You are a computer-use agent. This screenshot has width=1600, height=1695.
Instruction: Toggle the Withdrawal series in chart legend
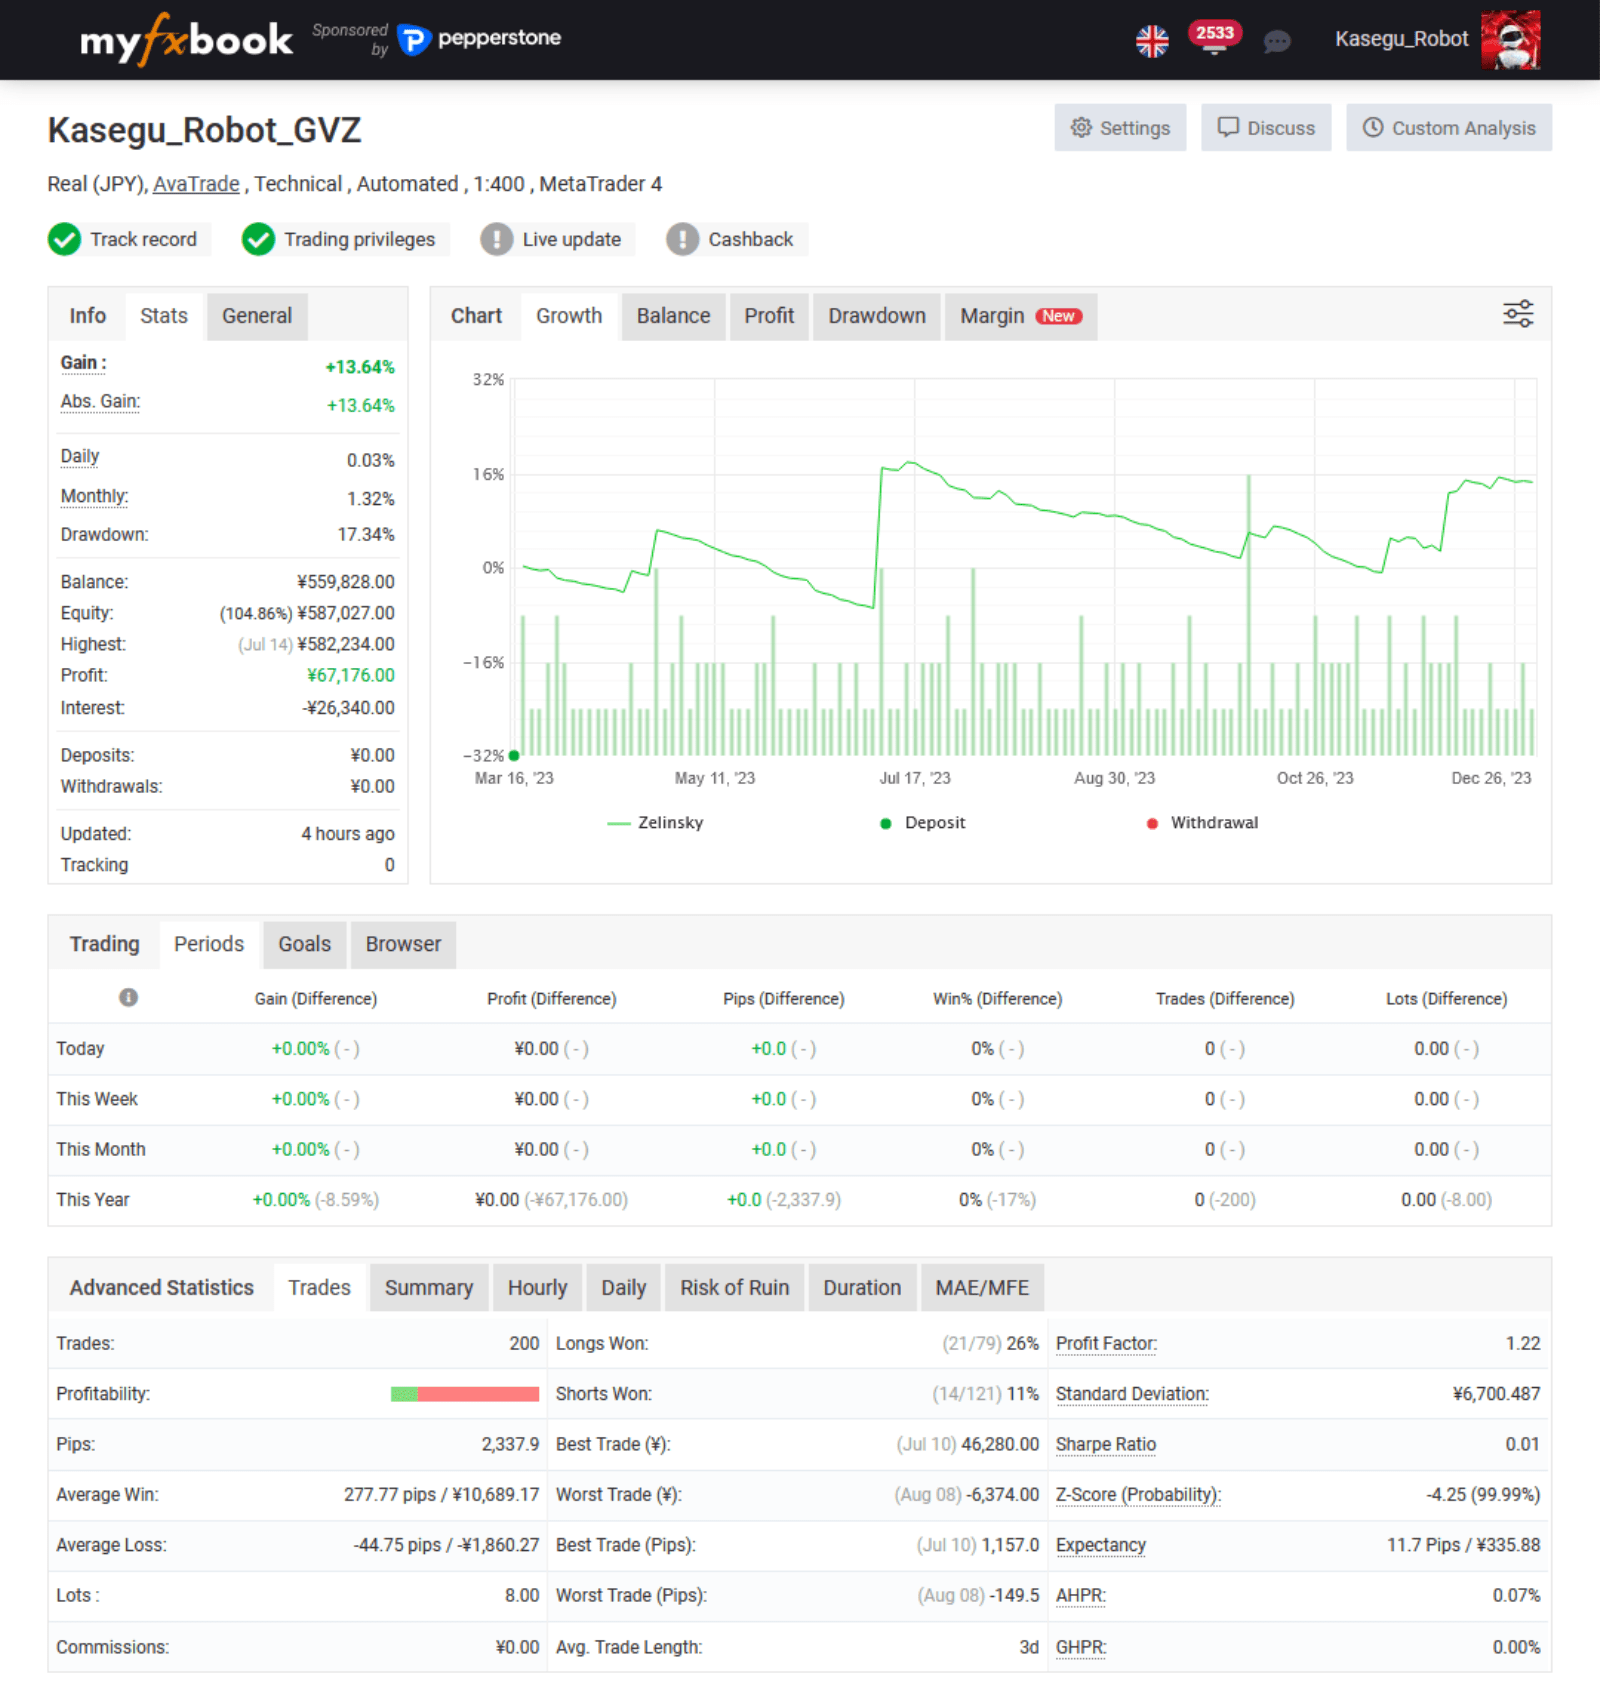1202,823
